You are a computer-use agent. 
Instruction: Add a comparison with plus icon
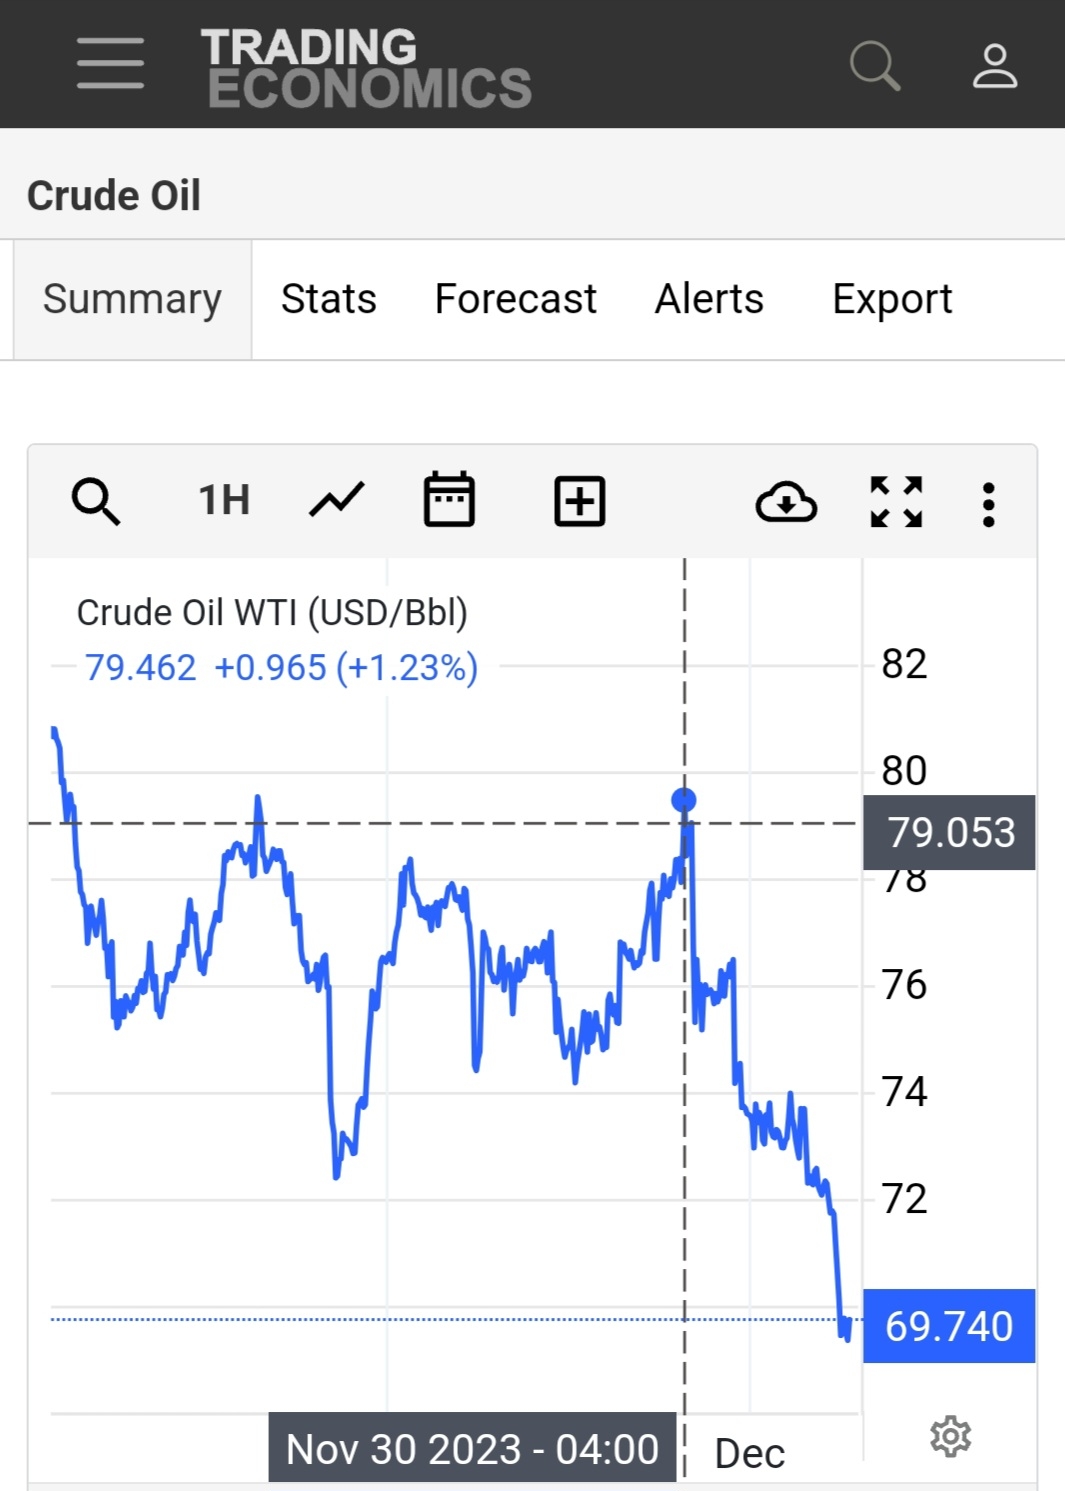[x=580, y=501]
